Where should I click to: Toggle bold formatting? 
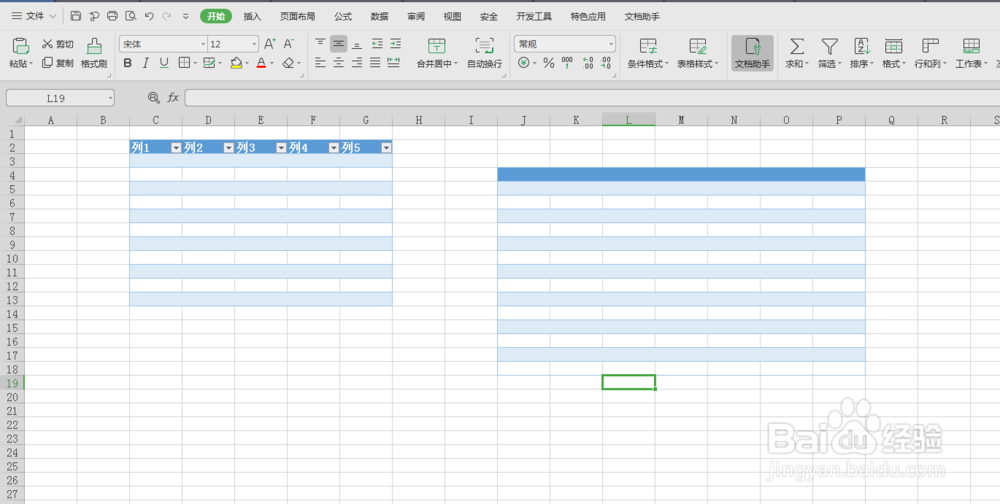tap(128, 63)
